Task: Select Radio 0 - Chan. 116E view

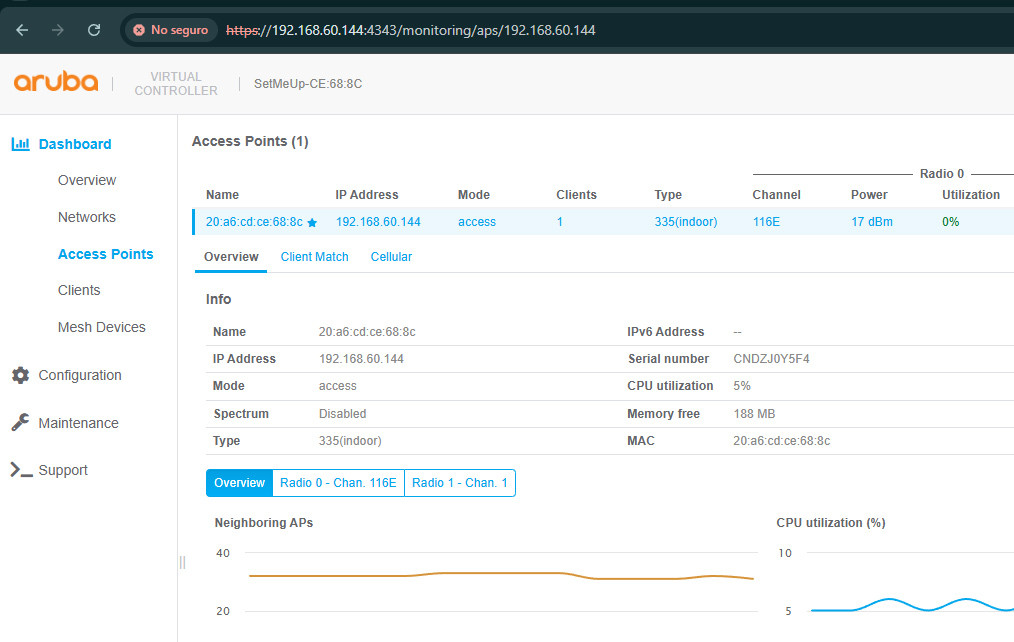Action: tap(338, 483)
